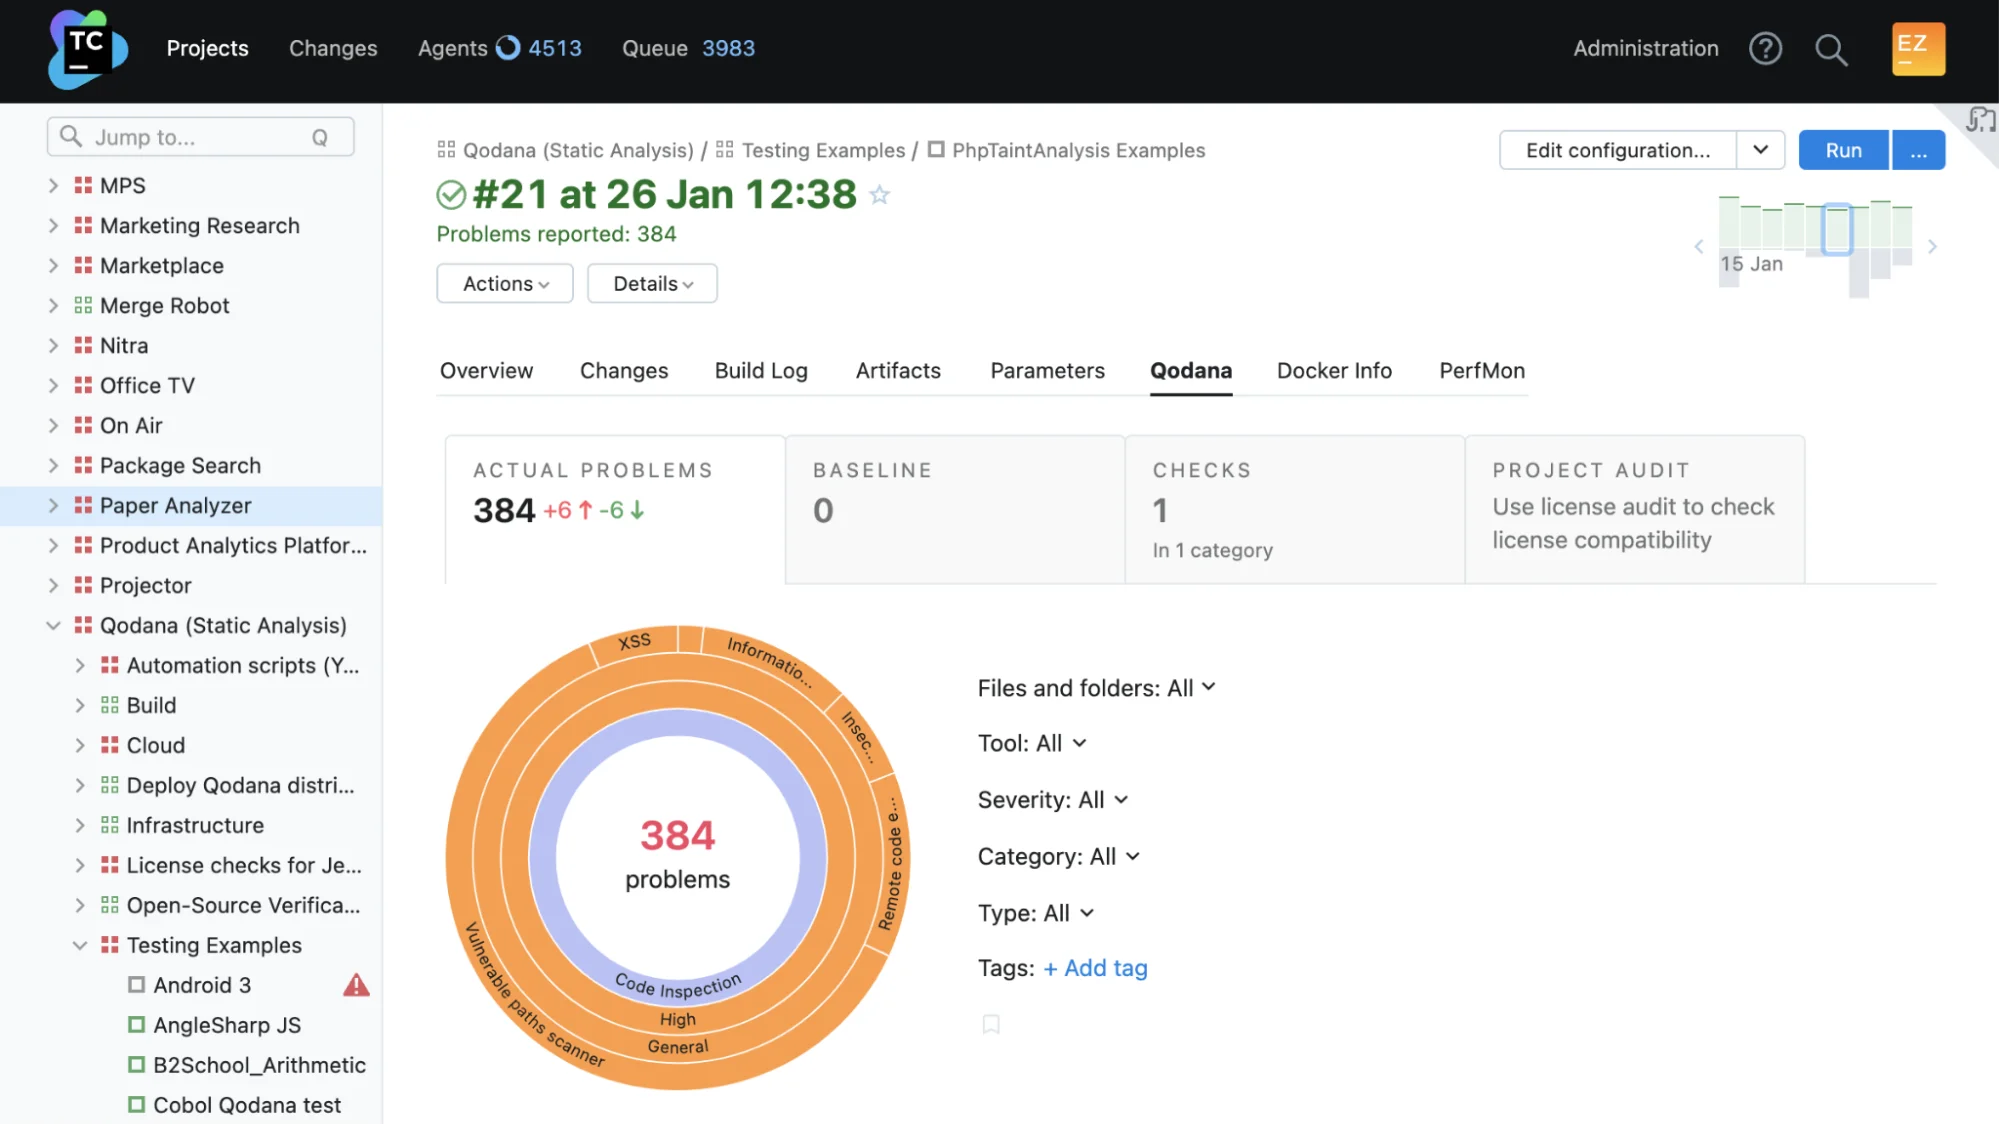
Task: Click the warning icon next to Android 3
Action: [x=357, y=984]
